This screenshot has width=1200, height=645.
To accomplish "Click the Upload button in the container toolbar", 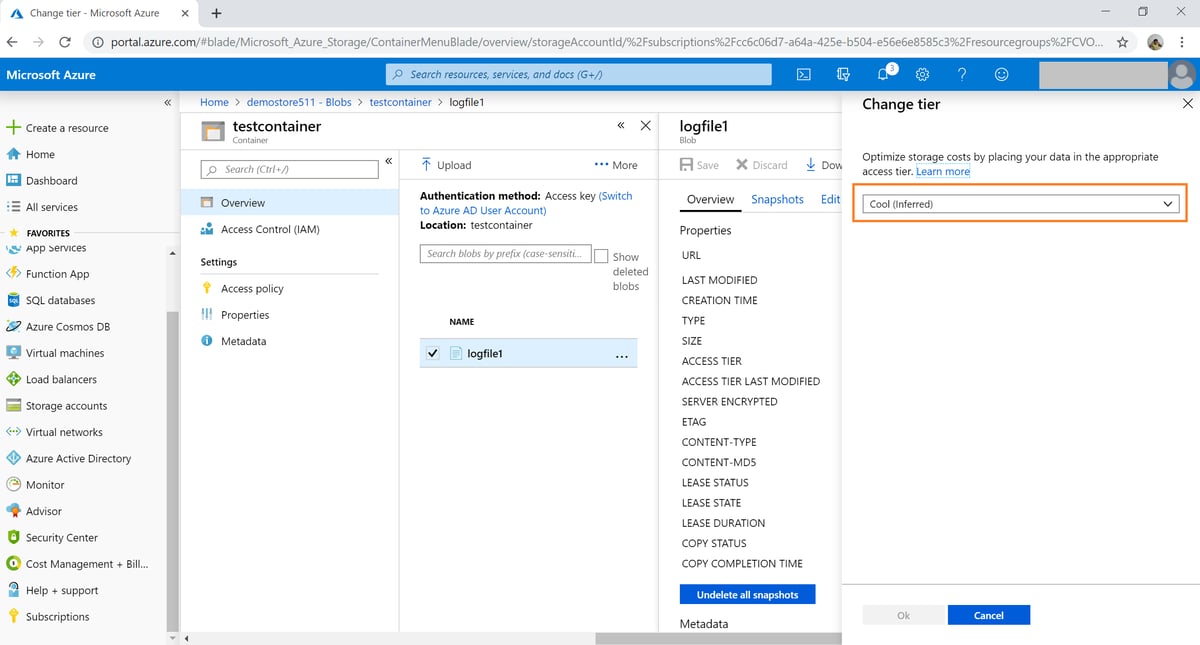I will 445,165.
